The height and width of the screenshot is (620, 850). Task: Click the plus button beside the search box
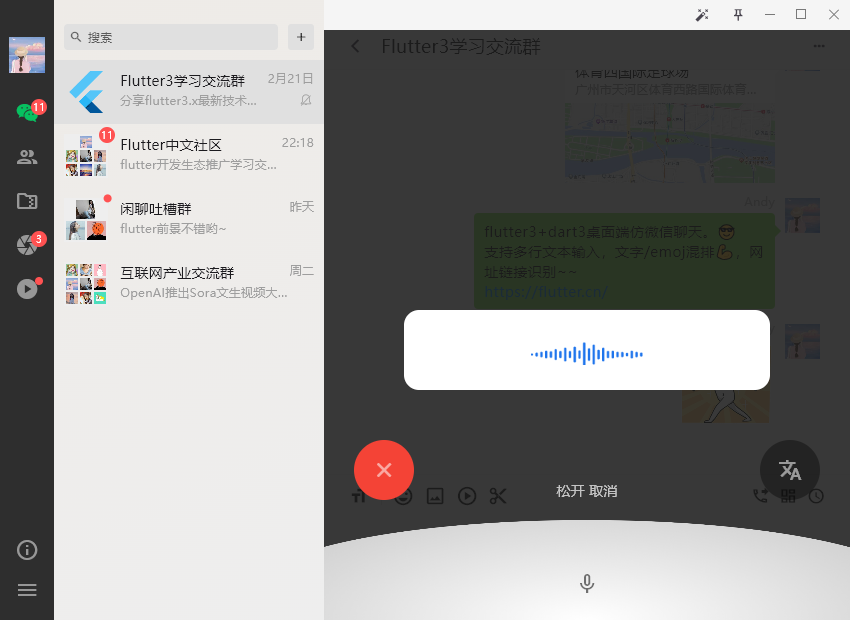tap(301, 37)
